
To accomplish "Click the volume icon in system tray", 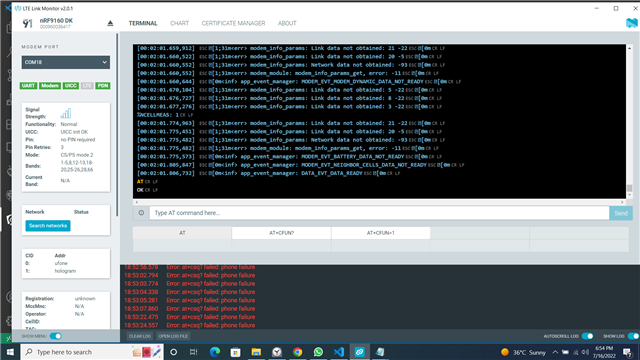I will [585, 352].
